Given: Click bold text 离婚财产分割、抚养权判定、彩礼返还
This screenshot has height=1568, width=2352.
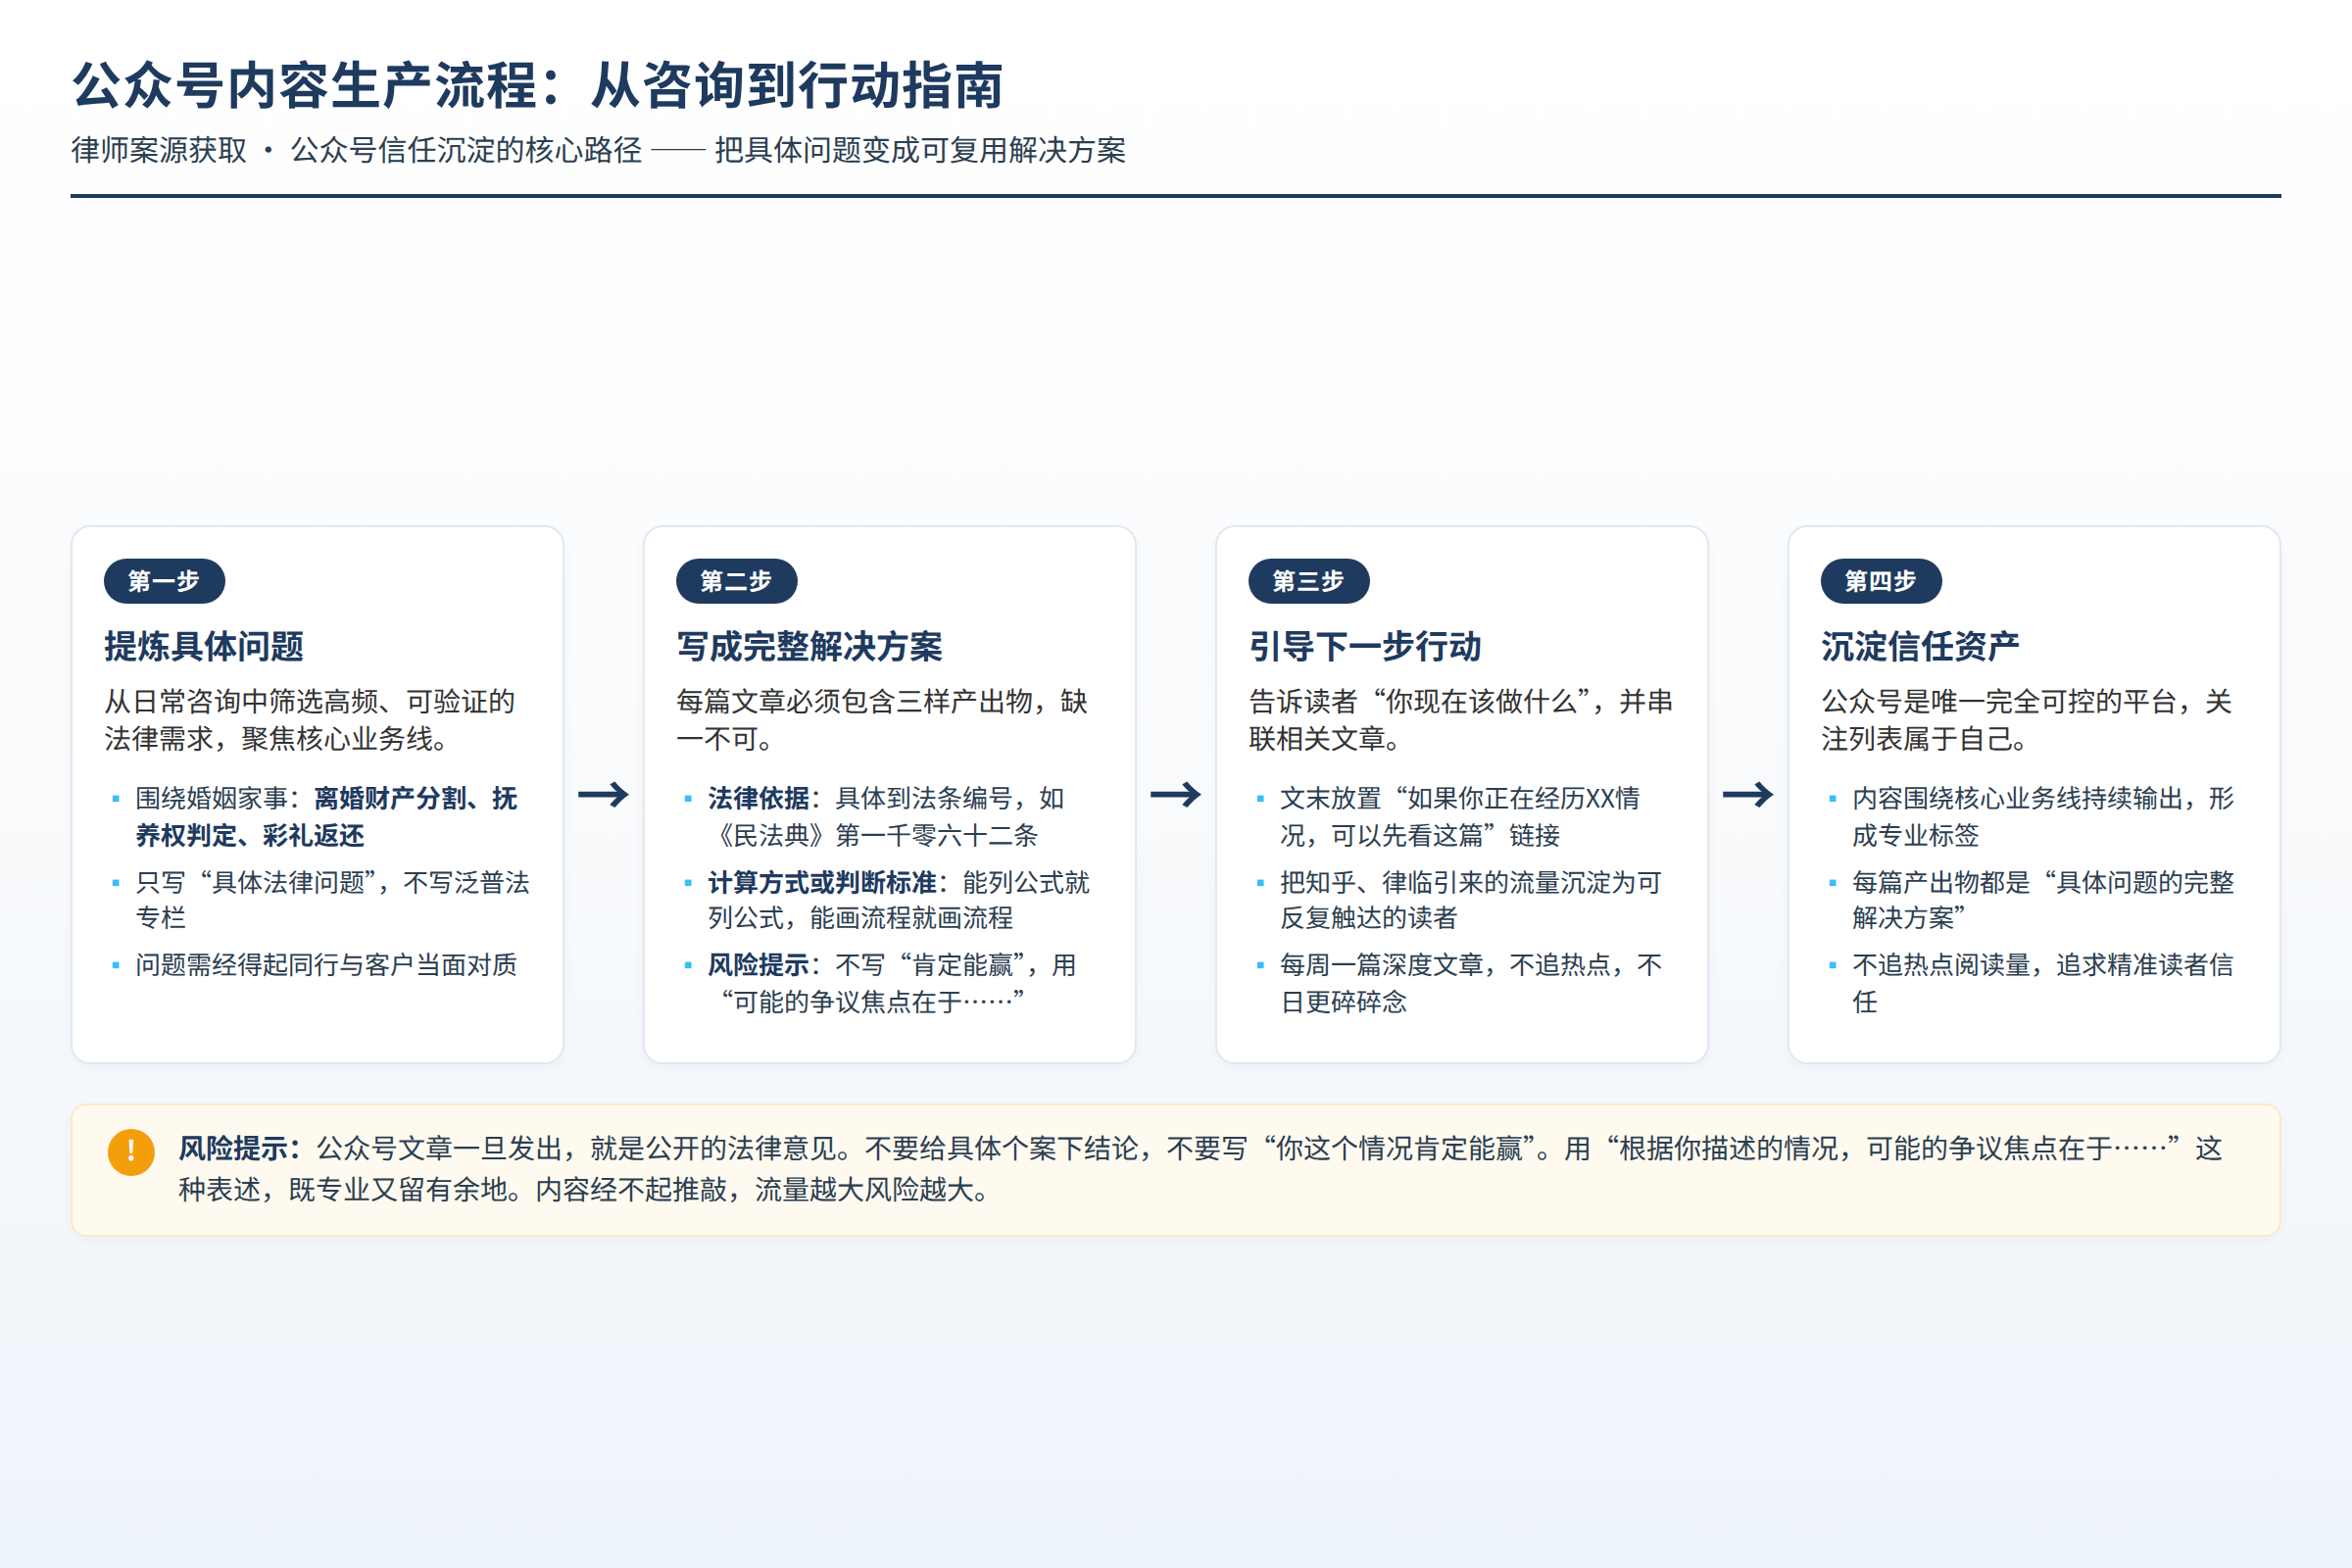Looking at the screenshot, I should [x=327, y=817].
